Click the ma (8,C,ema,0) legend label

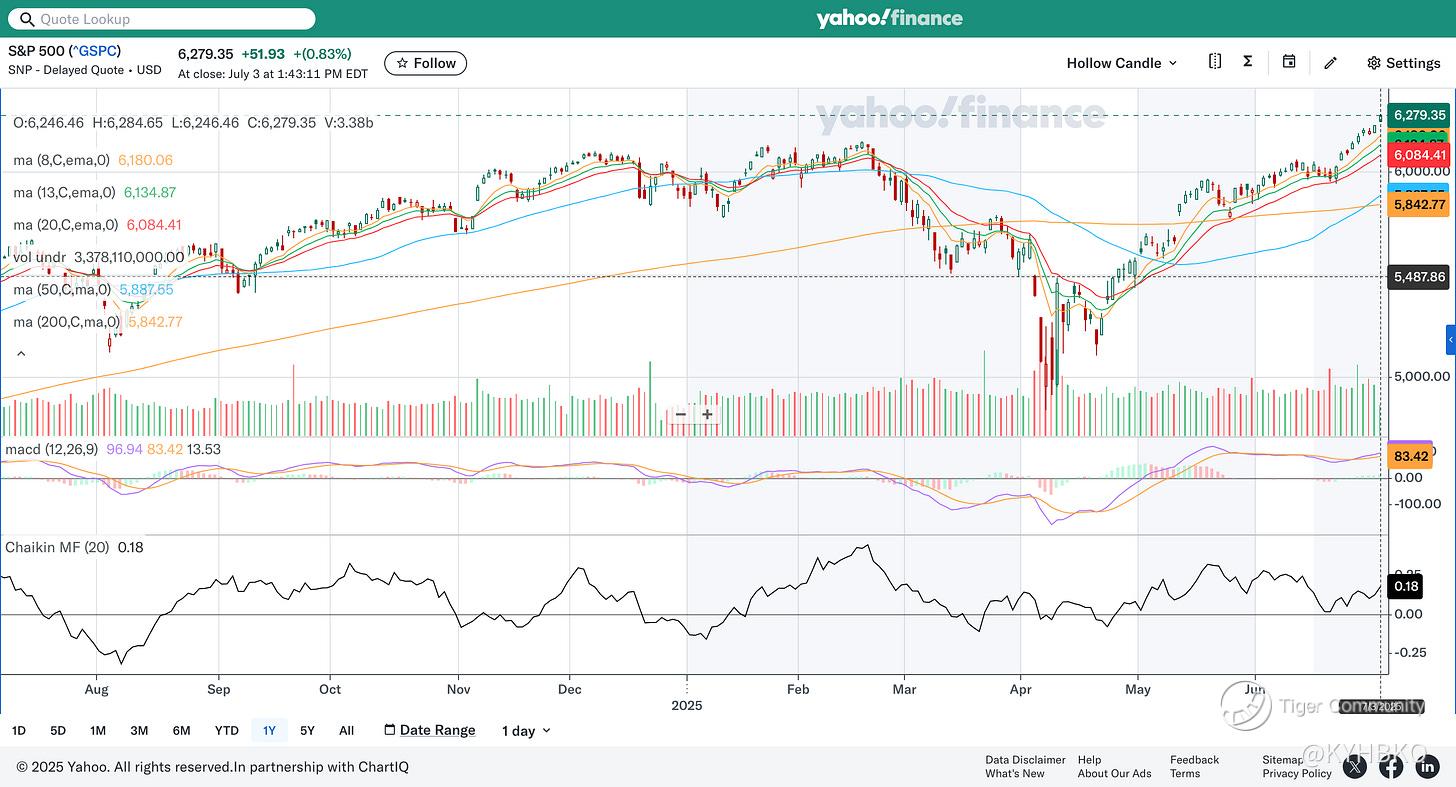pyautogui.click(x=62, y=160)
